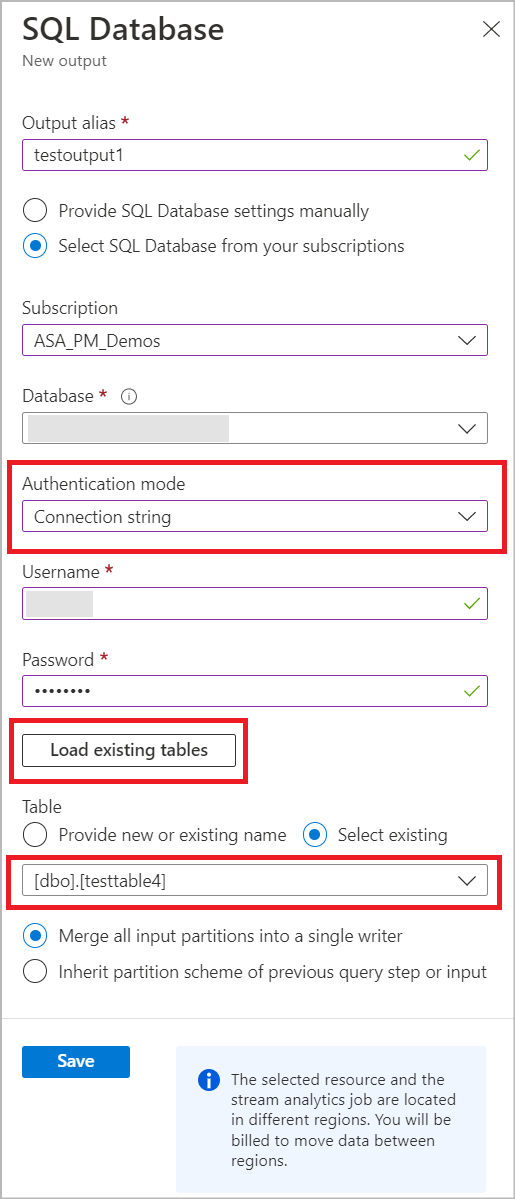Click the green checkmark in Password field
The image size is (515, 1199).
coord(471,691)
